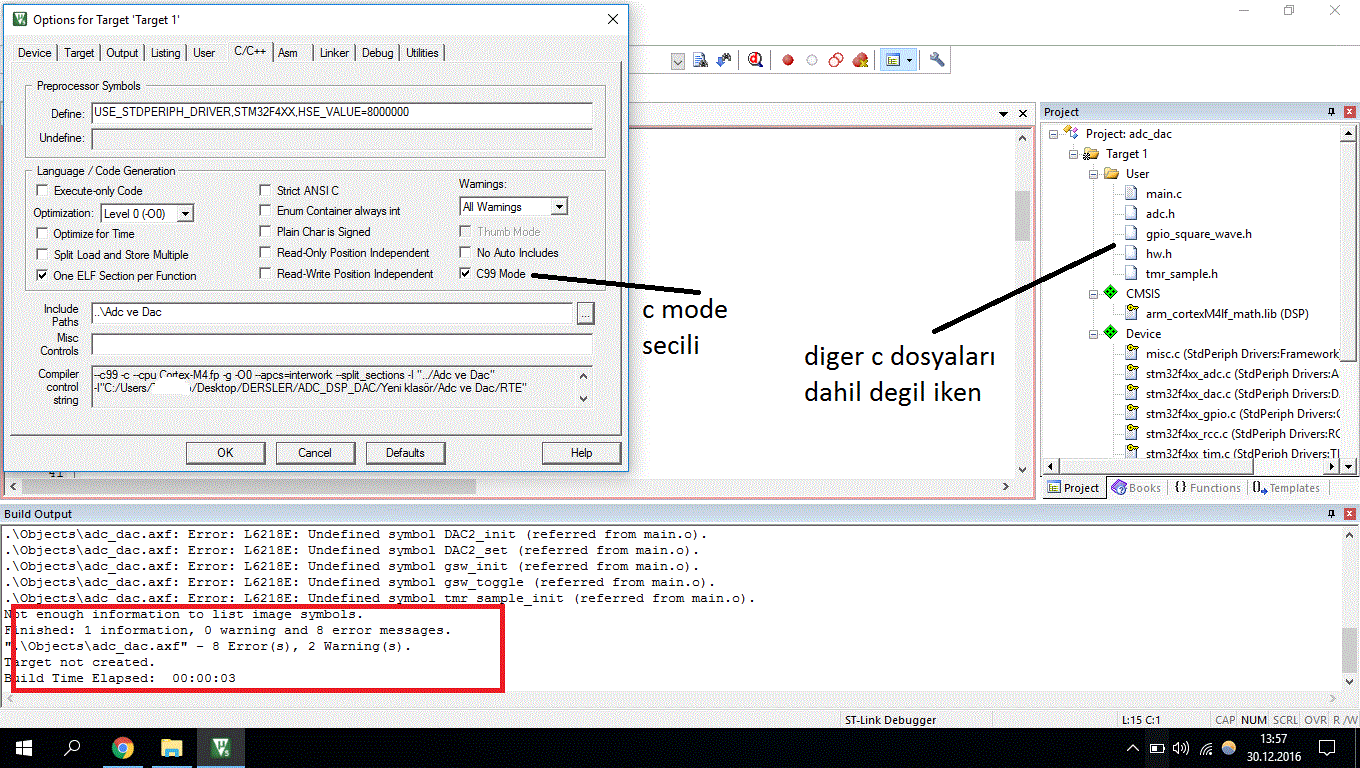This screenshot has width=1360, height=768.
Task: Enable Plain Char is Signed checkbox
Action: (x=265, y=232)
